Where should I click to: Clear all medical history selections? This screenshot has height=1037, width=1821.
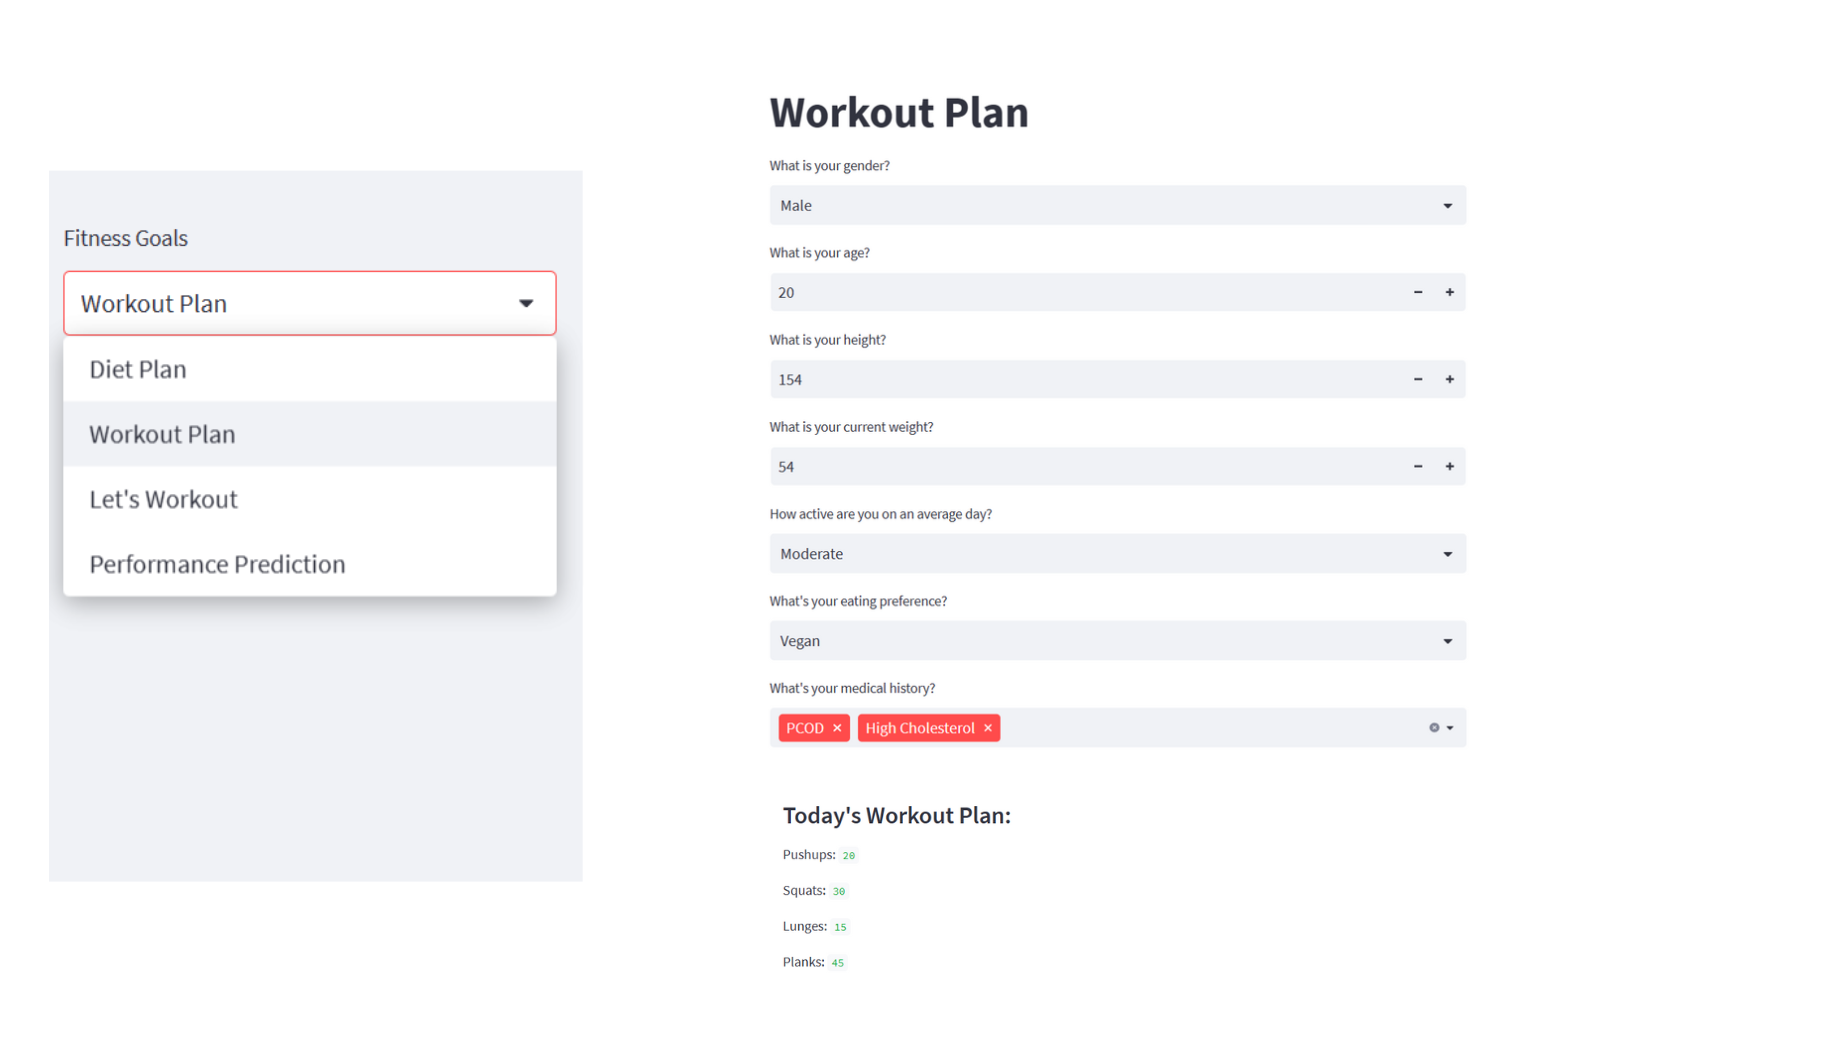point(1433,728)
